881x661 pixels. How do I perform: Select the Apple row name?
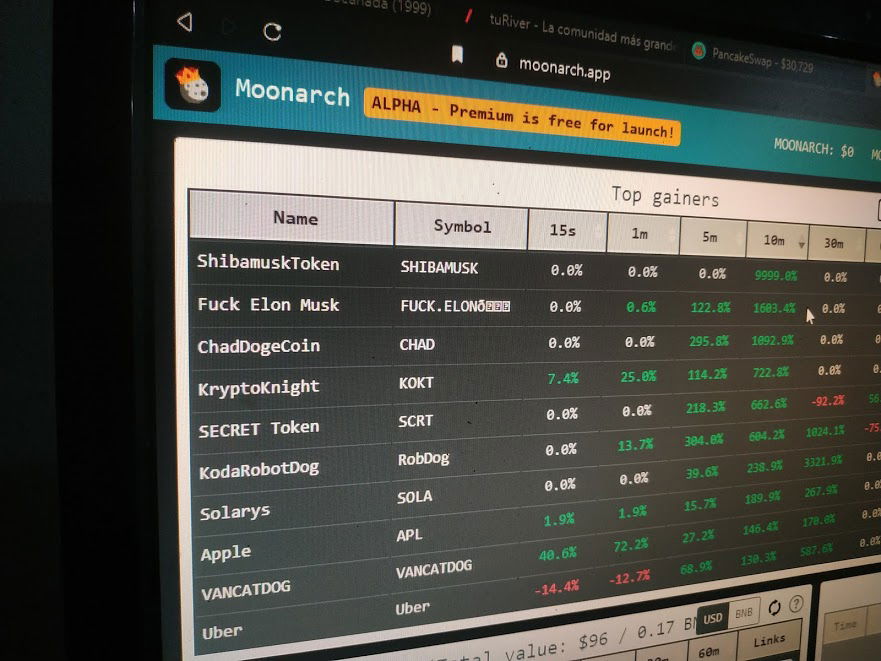click(226, 553)
